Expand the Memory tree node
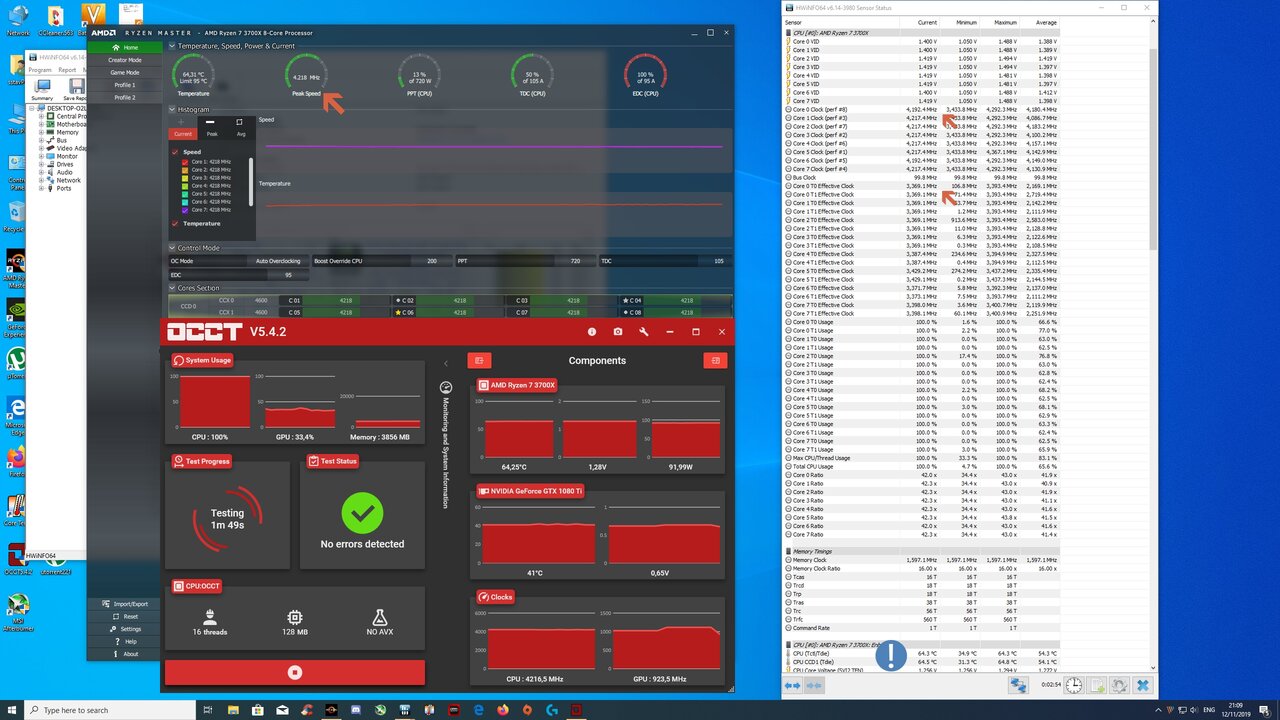 41,132
